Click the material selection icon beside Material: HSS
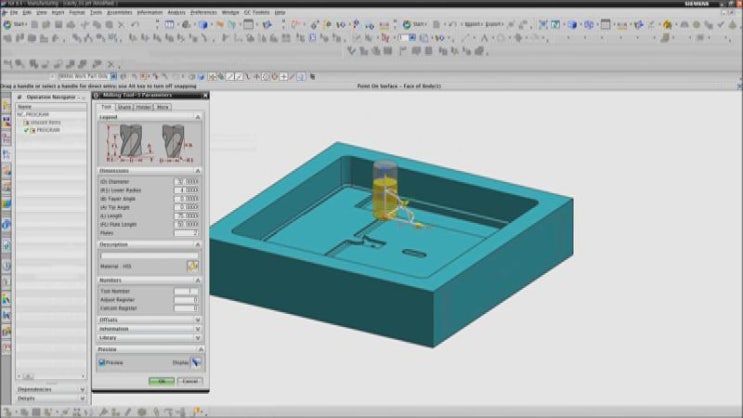The width and height of the screenshot is (743, 418). pyautogui.click(x=193, y=266)
